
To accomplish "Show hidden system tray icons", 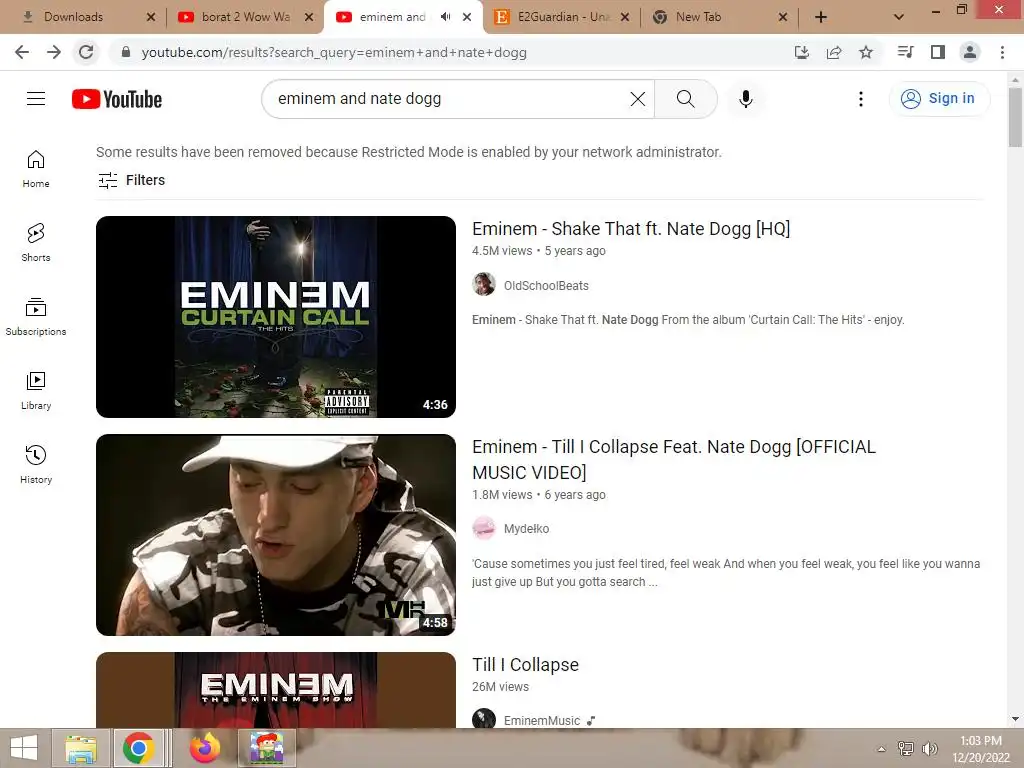I will coord(882,749).
